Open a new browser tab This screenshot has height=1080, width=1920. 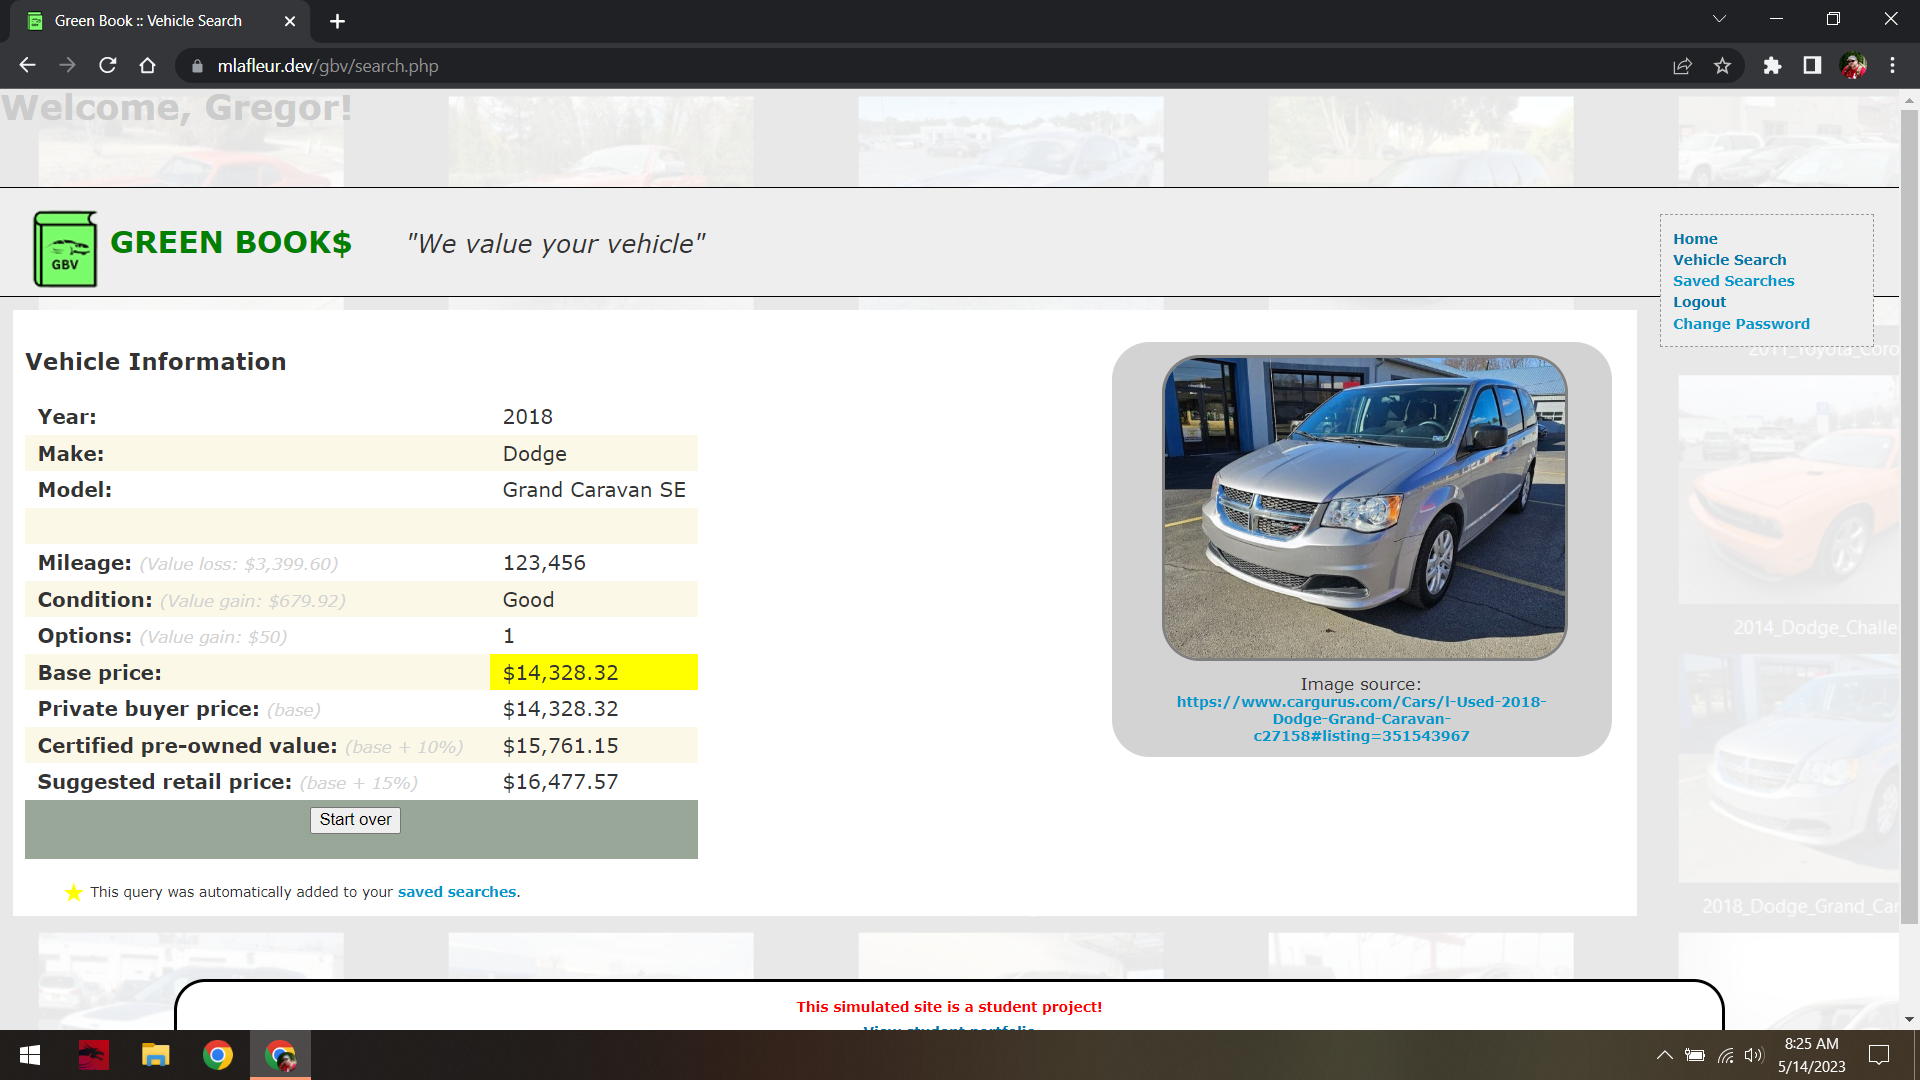tap(337, 21)
